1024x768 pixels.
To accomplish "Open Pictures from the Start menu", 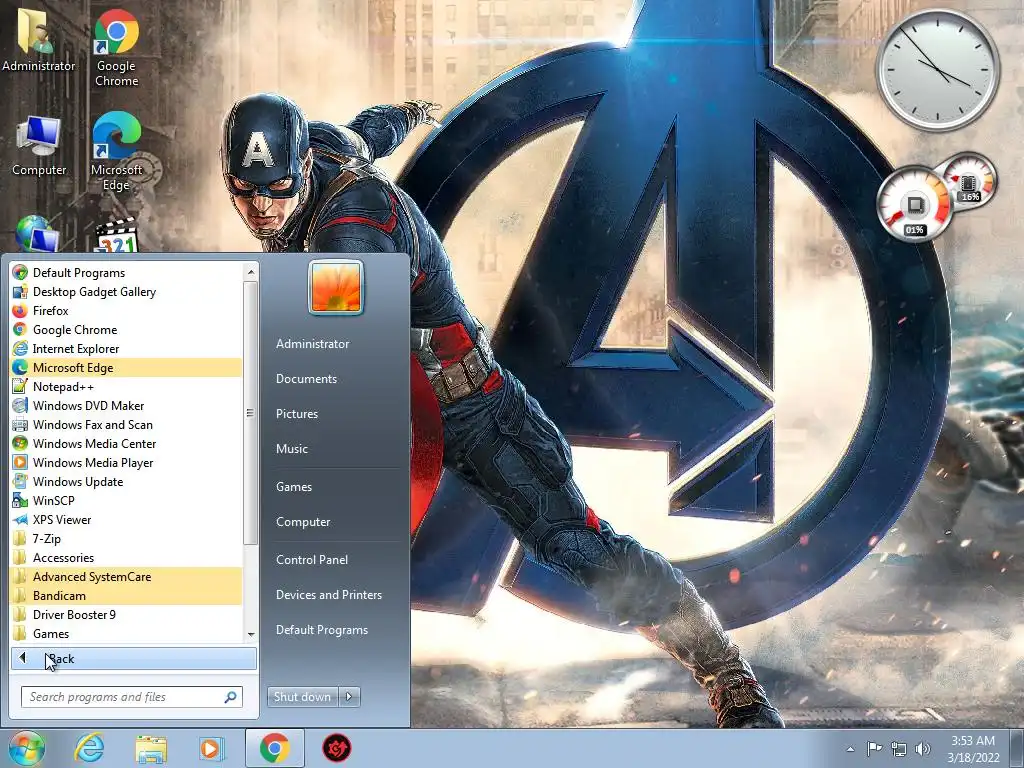I will [x=296, y=413].
